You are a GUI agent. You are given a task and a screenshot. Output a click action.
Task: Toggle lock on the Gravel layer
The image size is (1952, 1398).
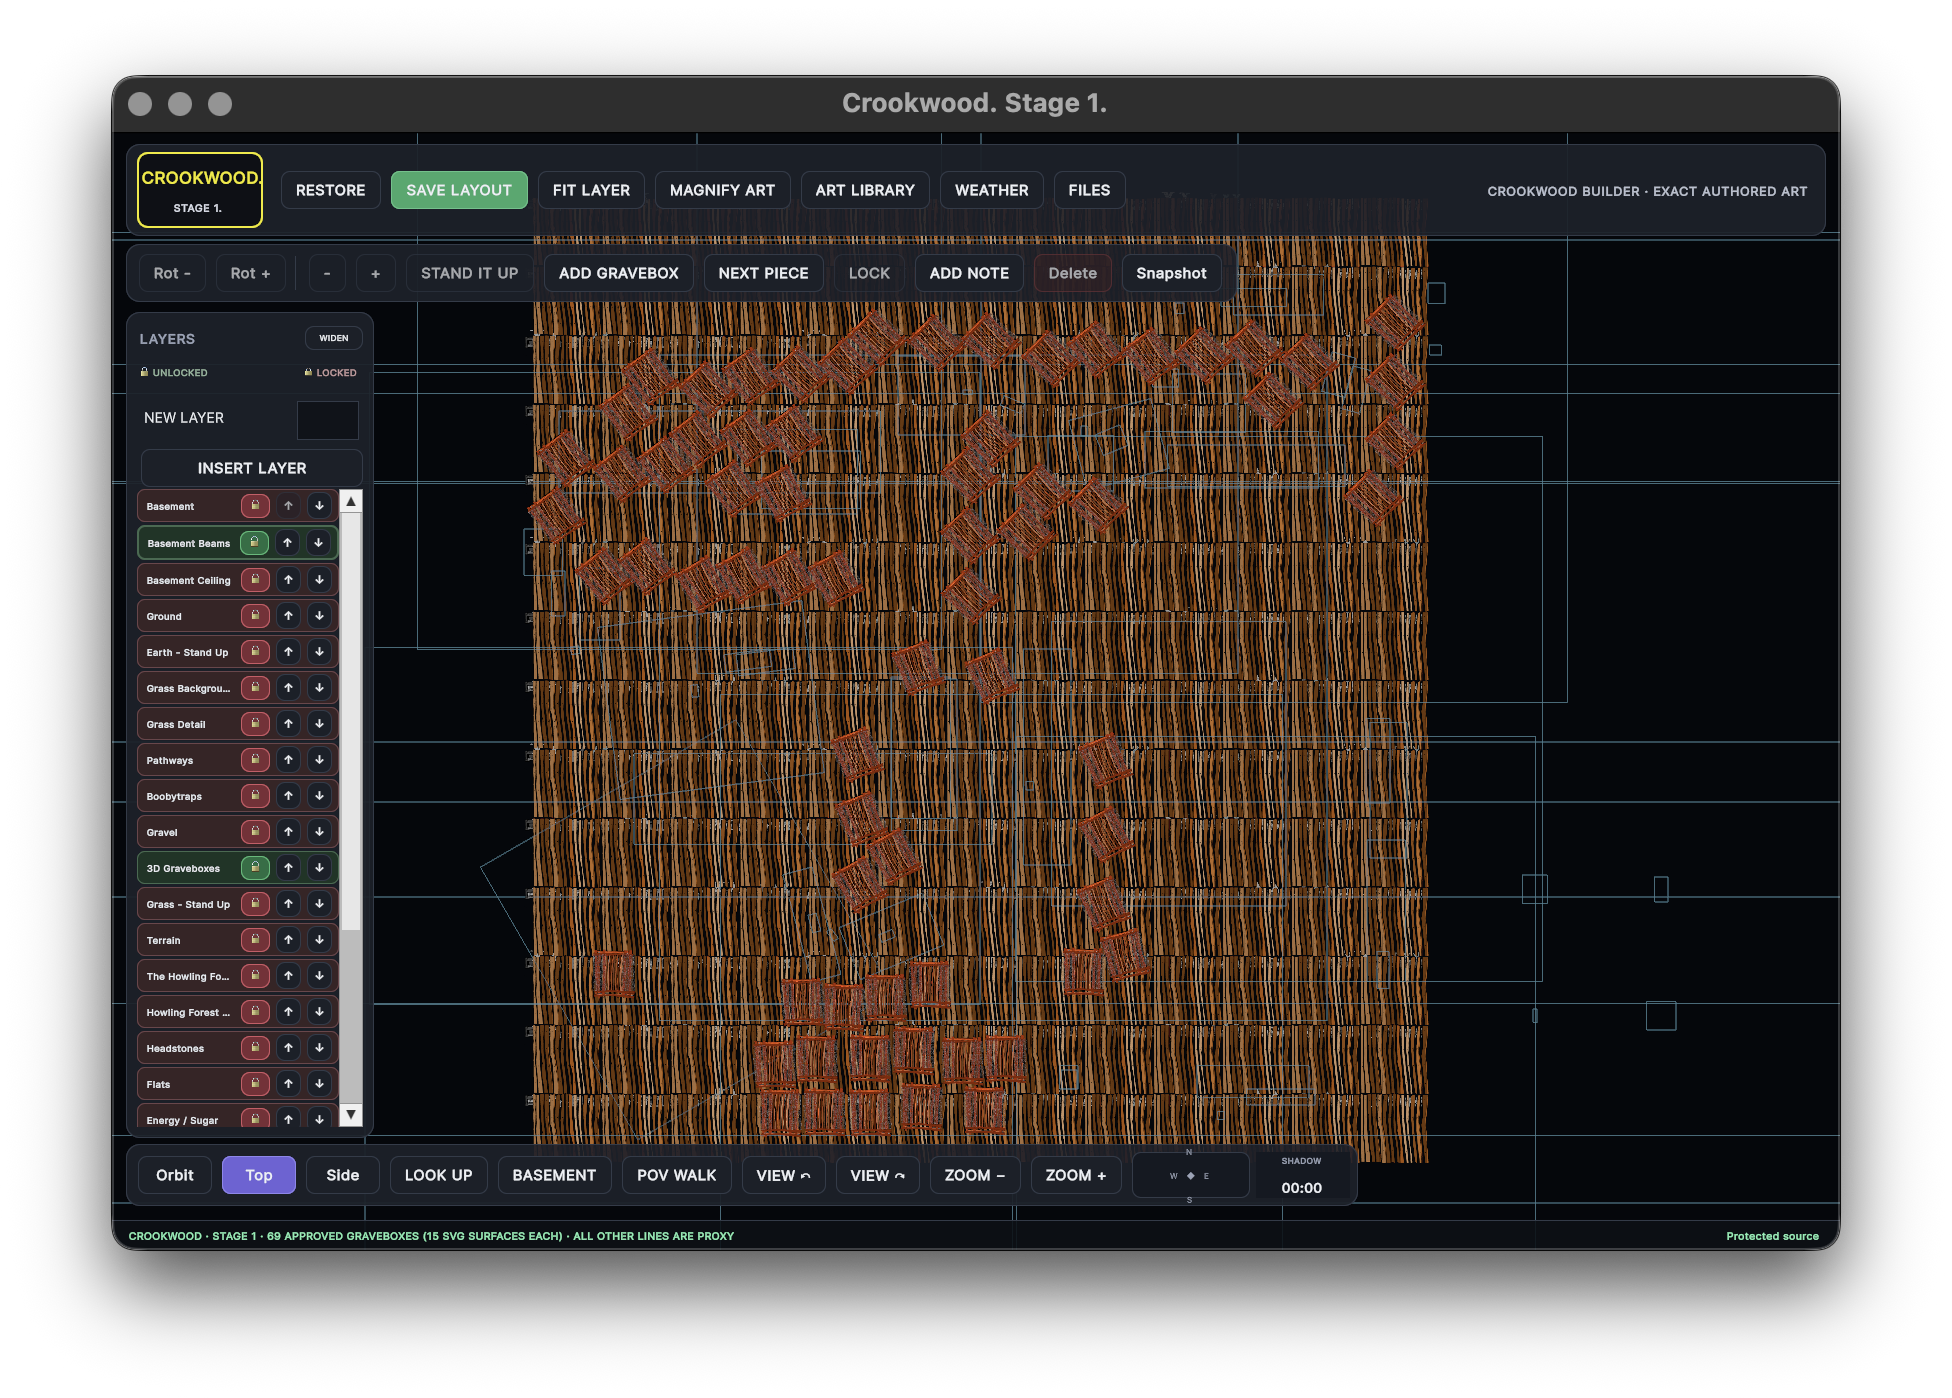click(x=255, y=832)
